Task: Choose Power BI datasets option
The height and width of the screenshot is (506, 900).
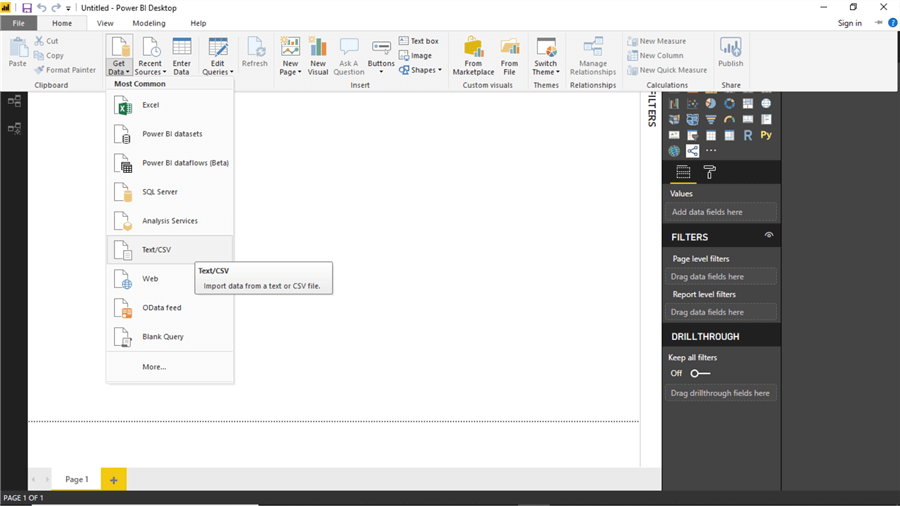Action: click(170, 134)
